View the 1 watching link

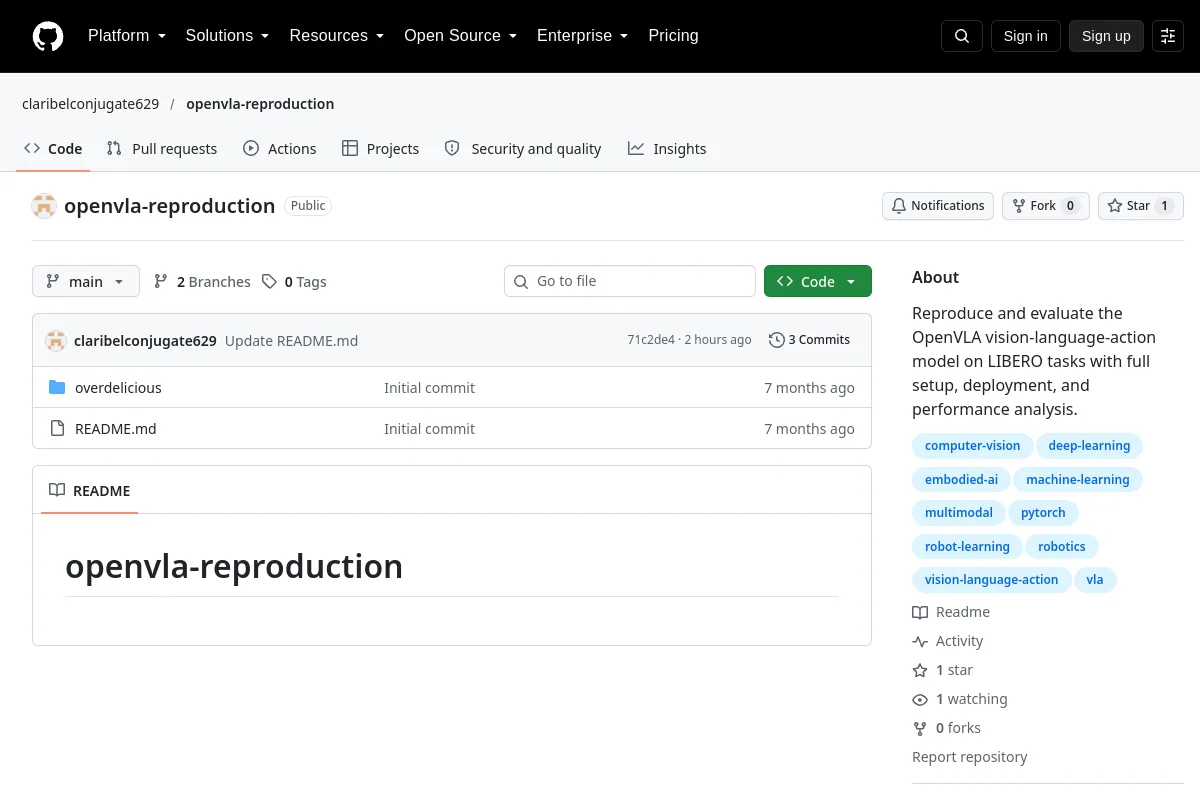click(960, 699)
